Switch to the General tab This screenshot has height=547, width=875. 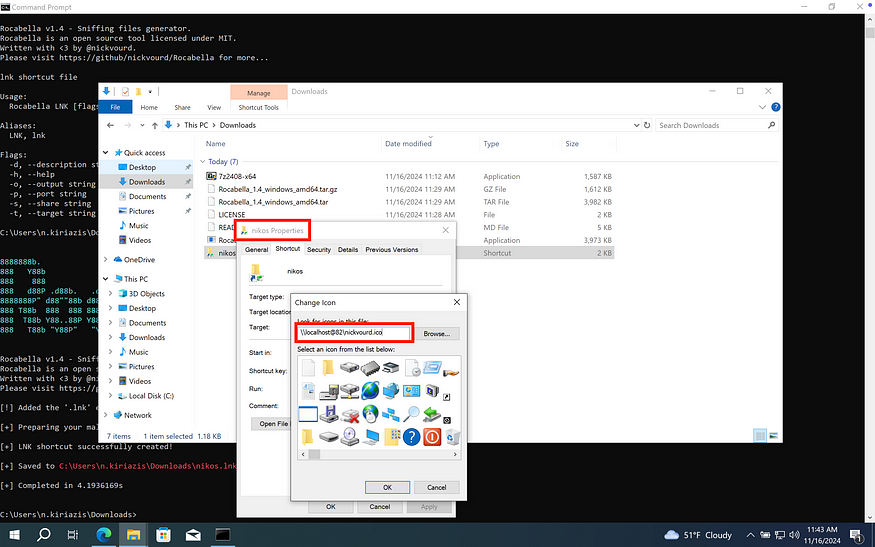point(256,249)
